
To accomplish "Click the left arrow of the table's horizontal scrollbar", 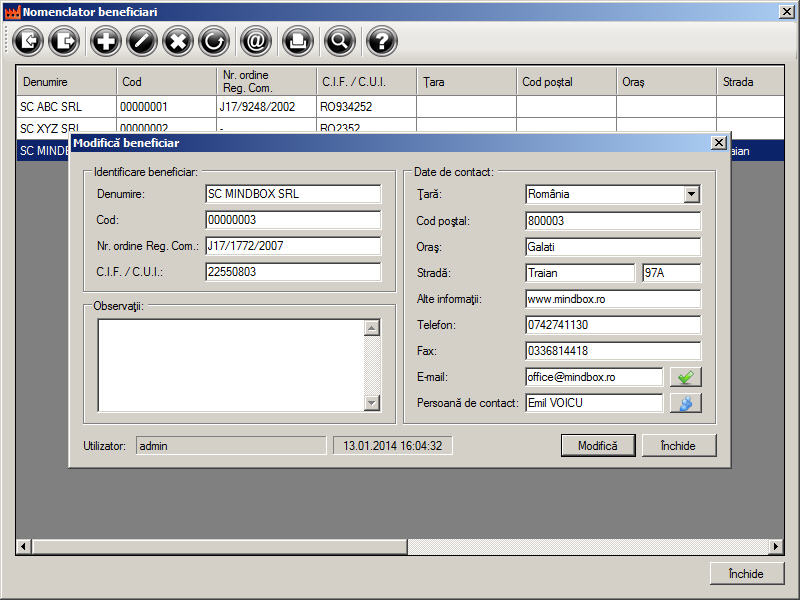I will coord(23,546).
